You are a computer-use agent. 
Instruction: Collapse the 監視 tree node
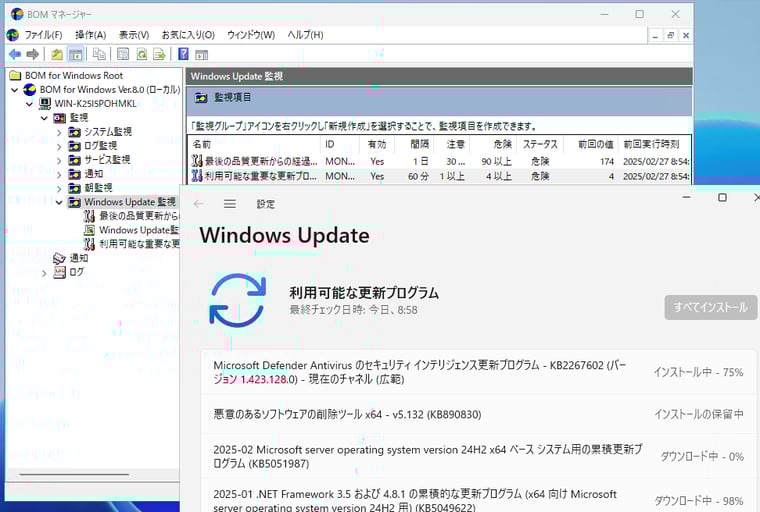[x=44, y=118]
